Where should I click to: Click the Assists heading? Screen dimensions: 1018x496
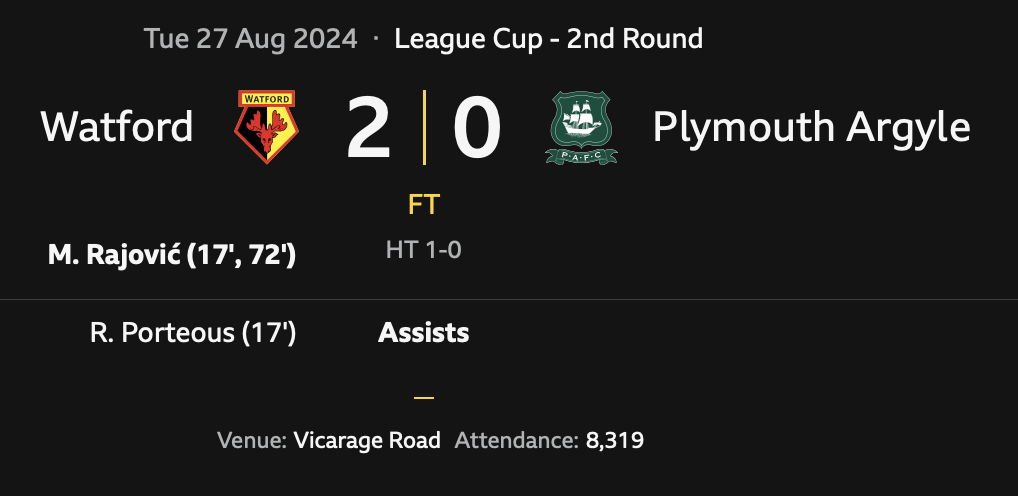[424, 333]
